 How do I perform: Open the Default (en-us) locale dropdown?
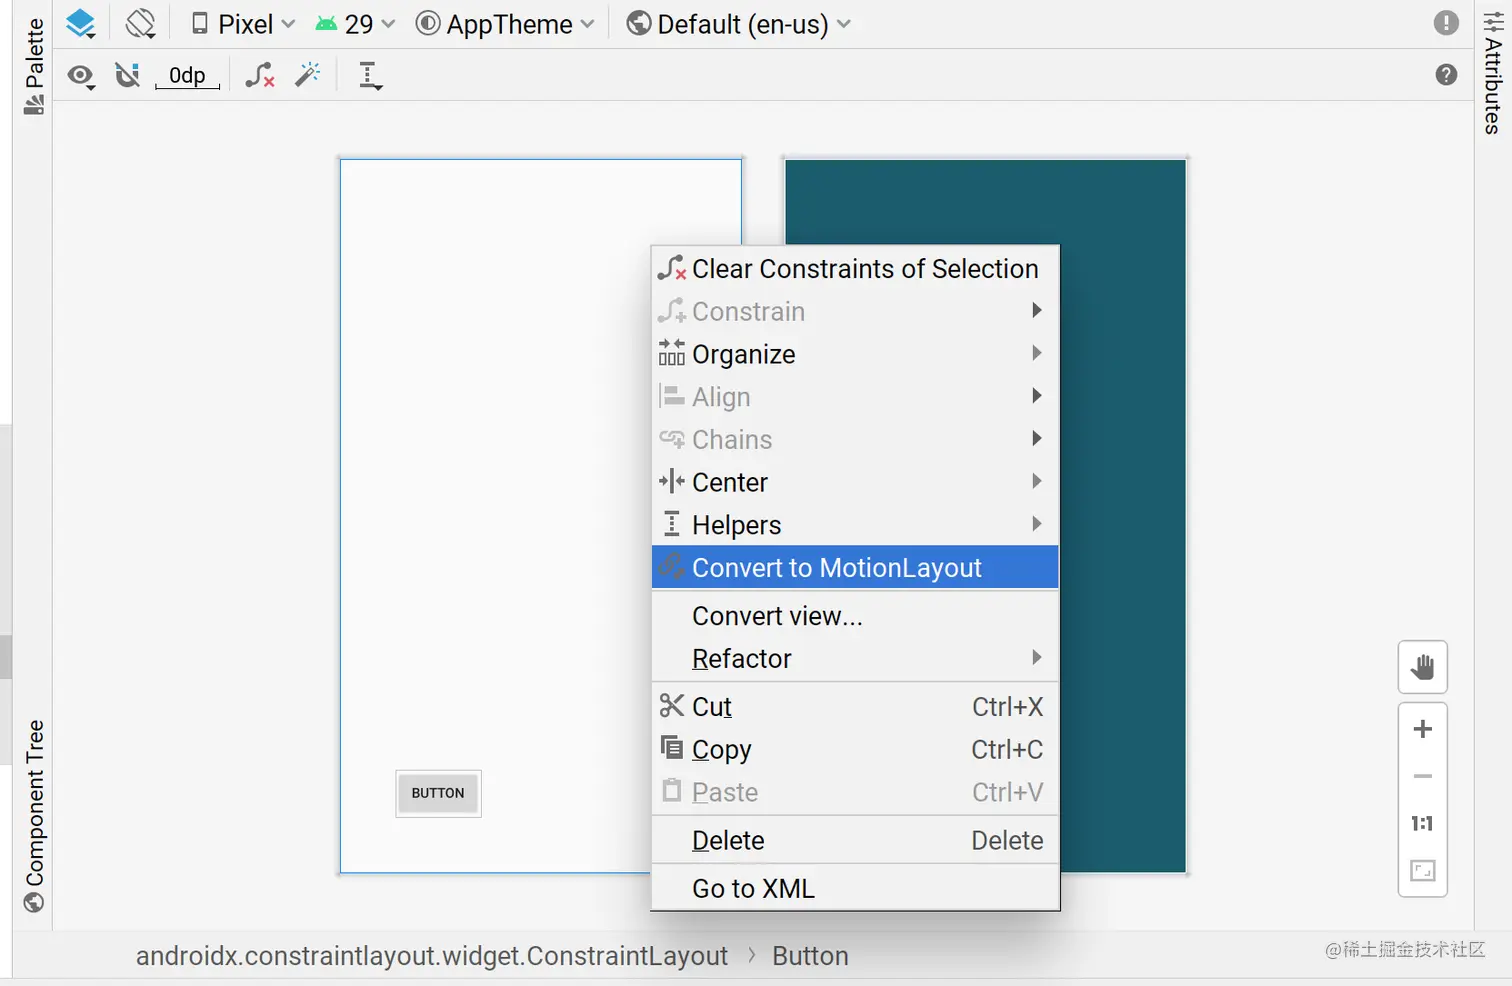739,23
